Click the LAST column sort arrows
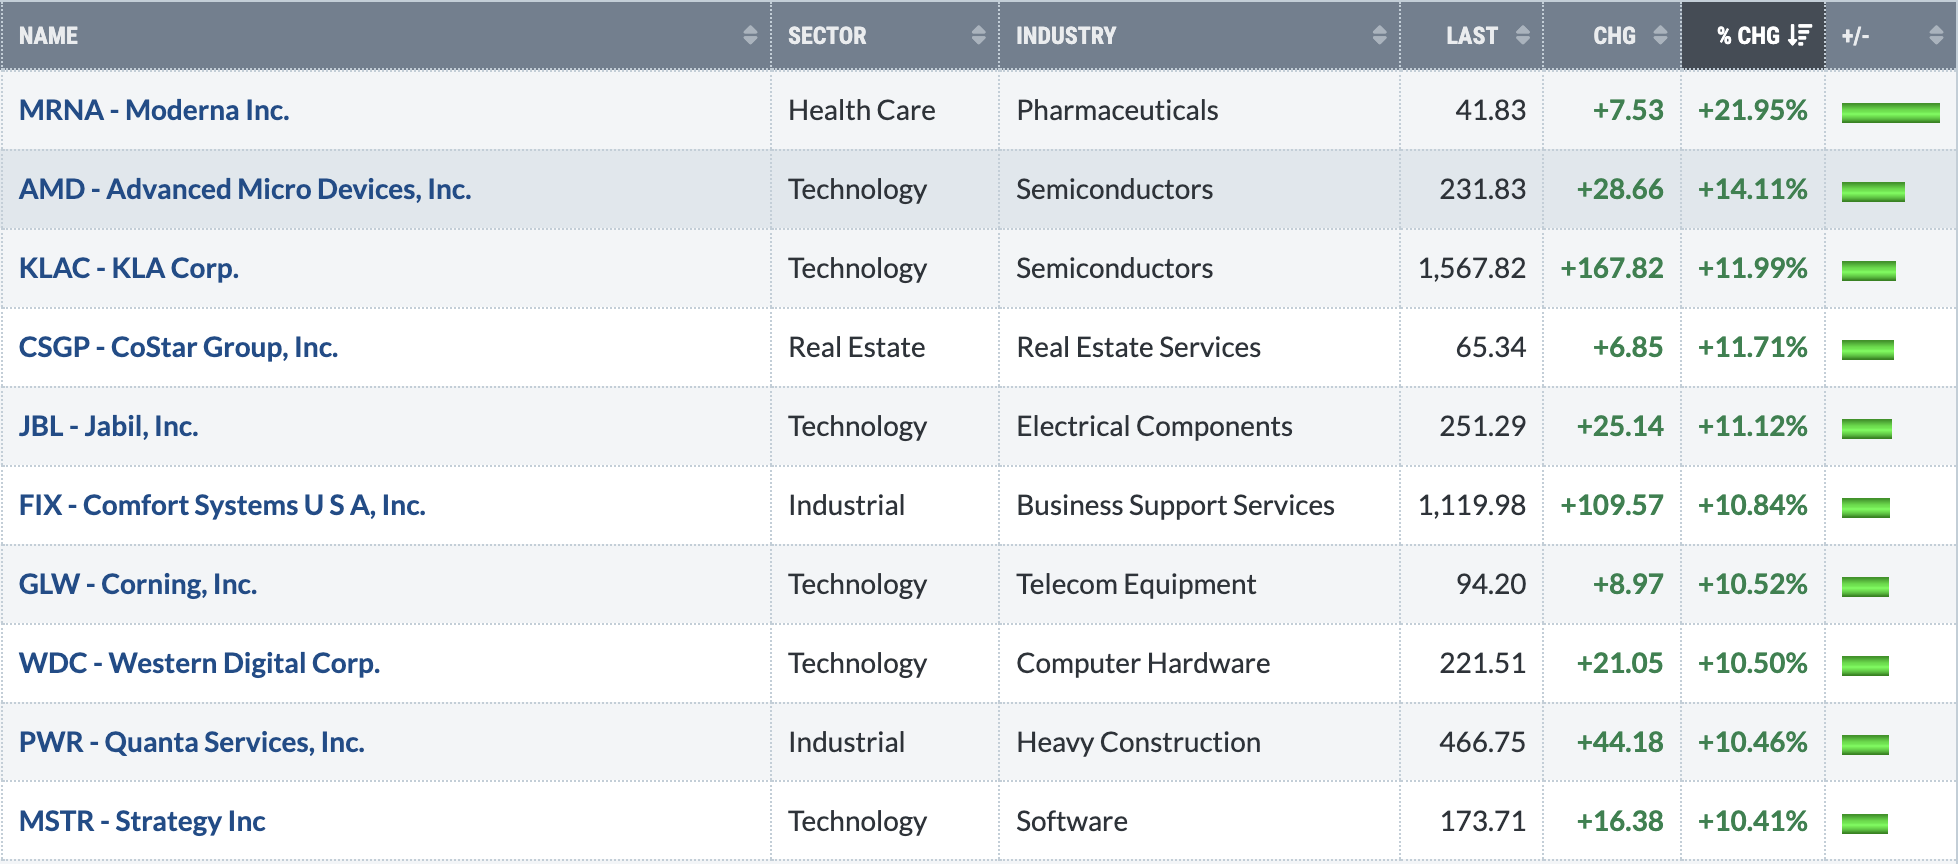The image size is (1960, 864). click(1522, 36)
